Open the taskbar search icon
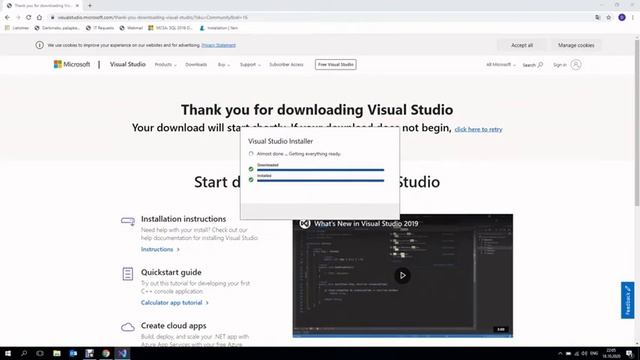The height and width of the screenshot is (360, 640). [24, 353]
